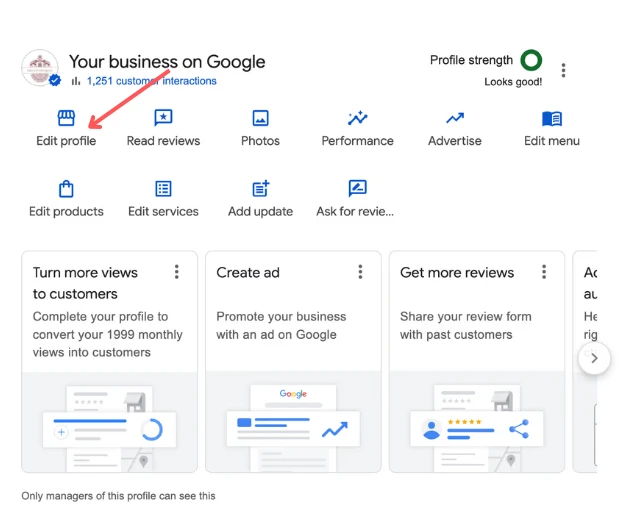Click the bar chart icon beside interactions
Viewport: 632px width, 527px height.
coord(76,81)
